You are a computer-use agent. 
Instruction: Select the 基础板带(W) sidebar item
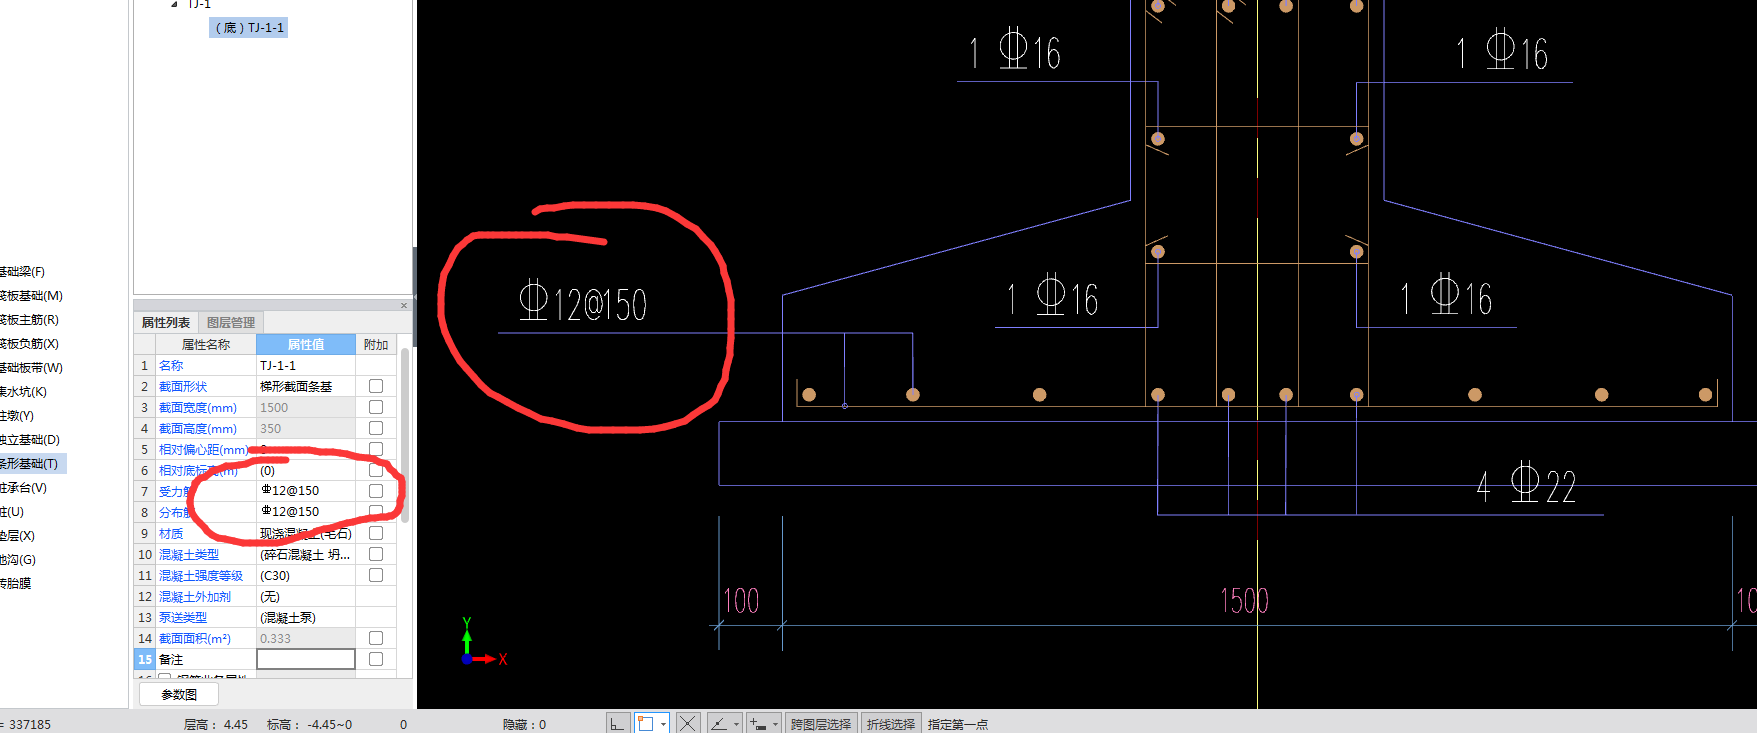point(31,368)
